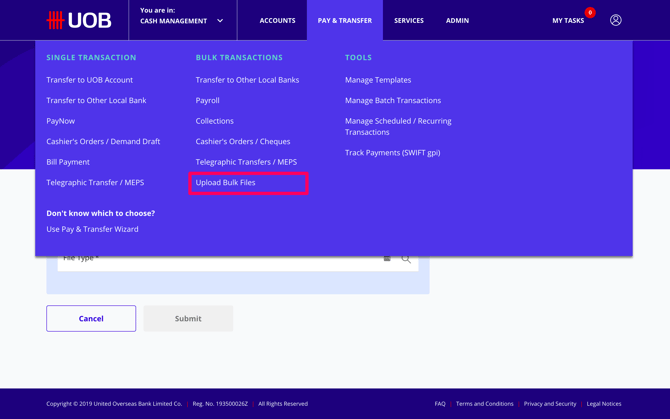Open Track Payments (SWIFT gpi)

pyautogui.click(x=392, y=152)
